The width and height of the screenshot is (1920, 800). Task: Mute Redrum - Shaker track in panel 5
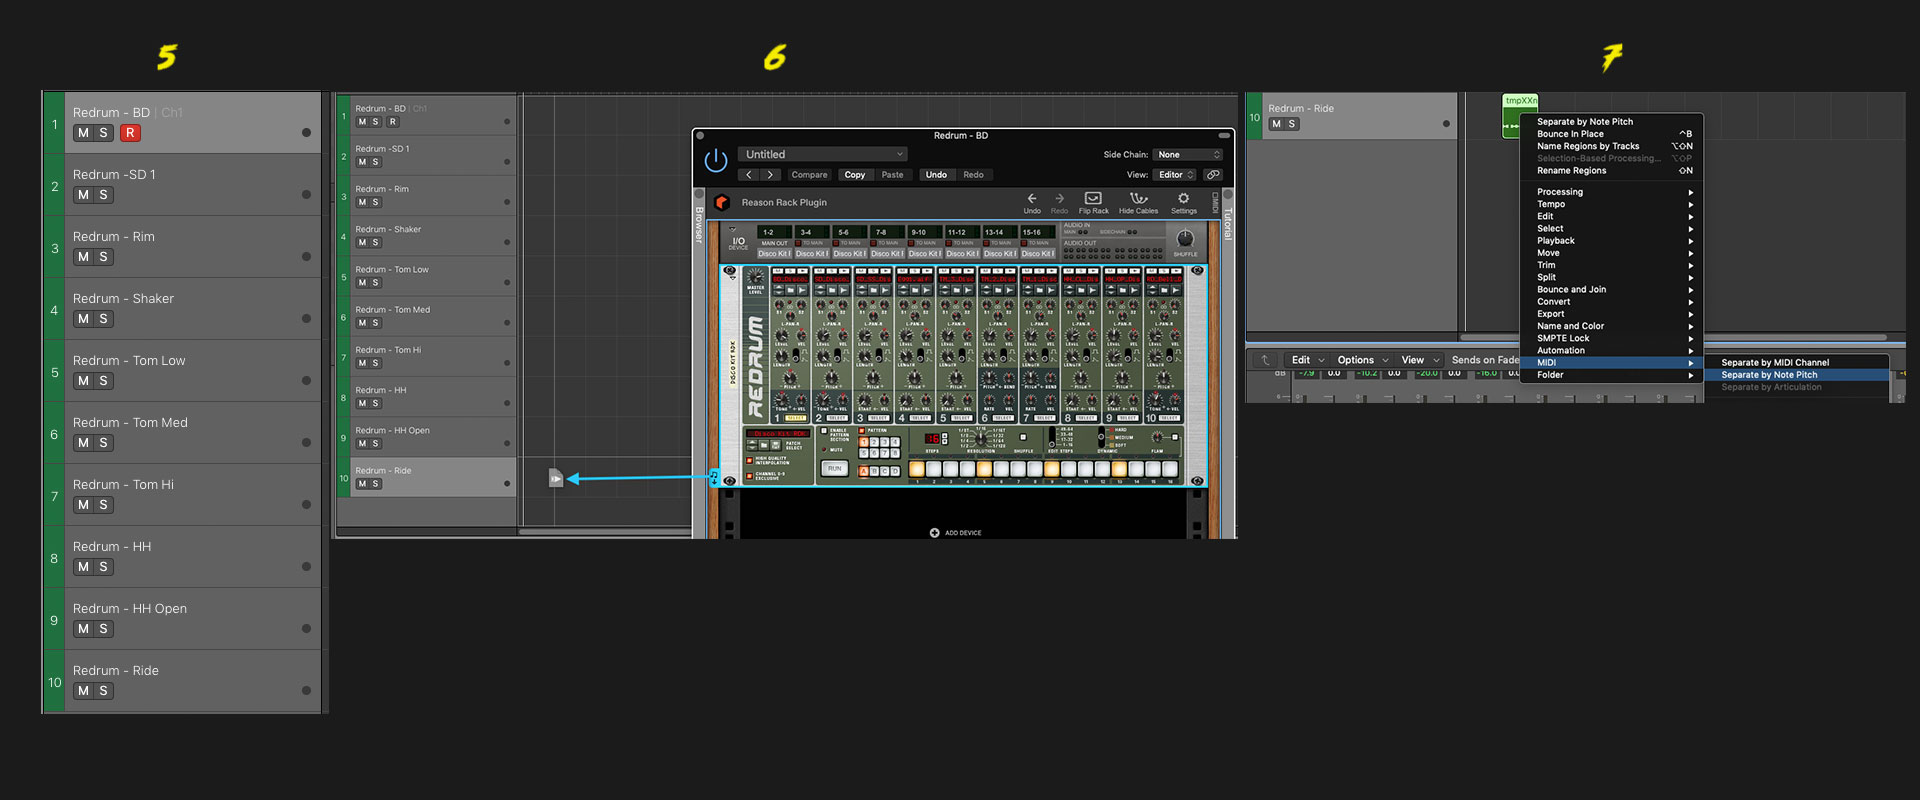[83, 319]
